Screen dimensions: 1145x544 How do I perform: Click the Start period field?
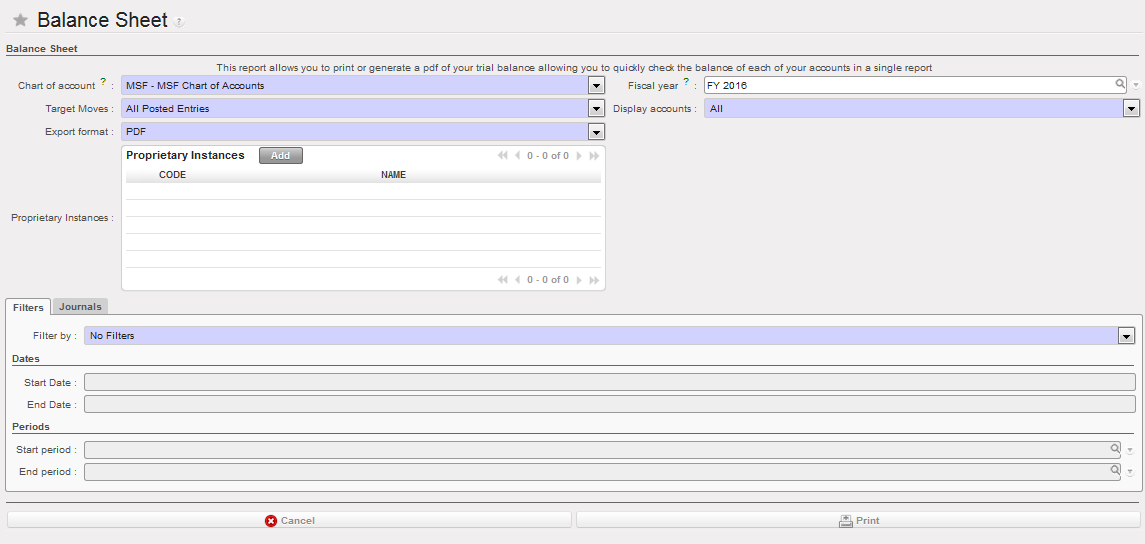click(603, 450)
